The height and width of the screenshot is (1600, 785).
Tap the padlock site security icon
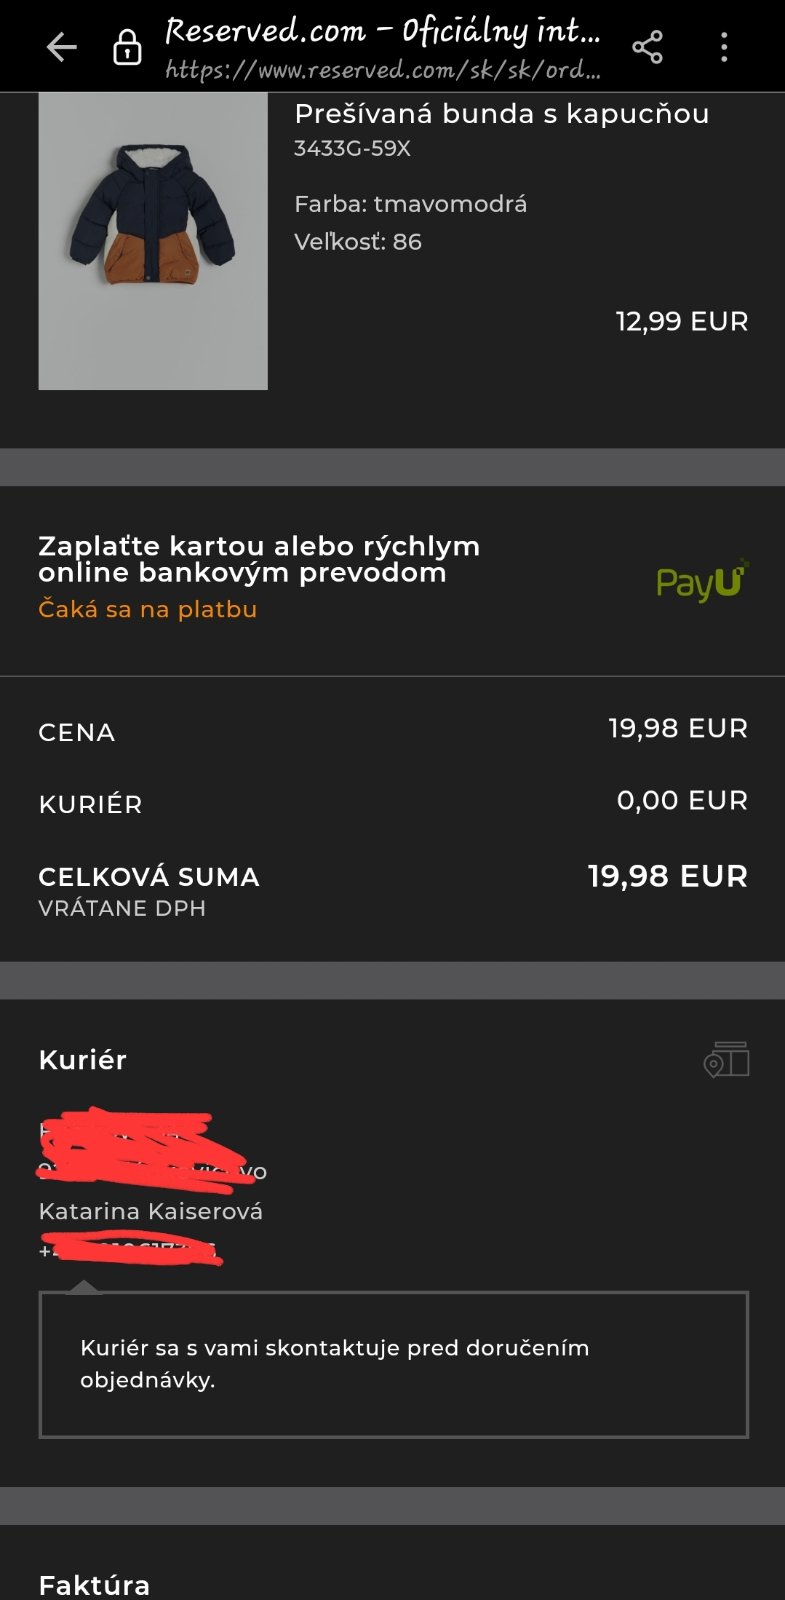[127, 47]
